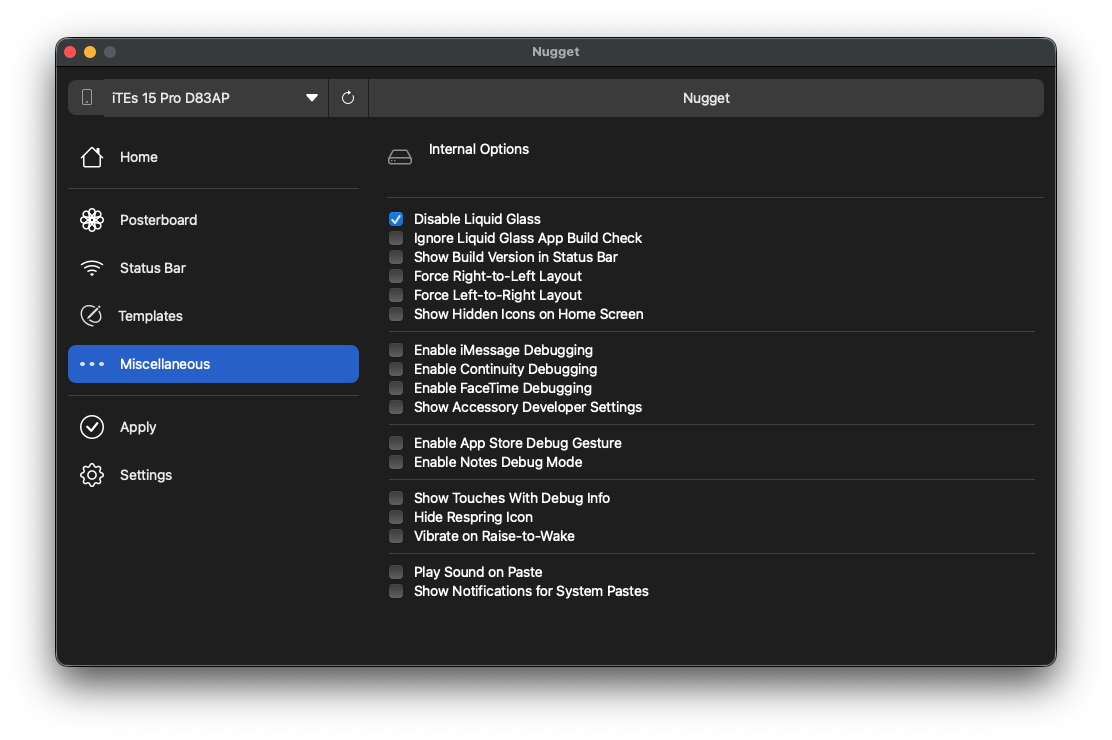Click the phone device icon

point(87,98)
